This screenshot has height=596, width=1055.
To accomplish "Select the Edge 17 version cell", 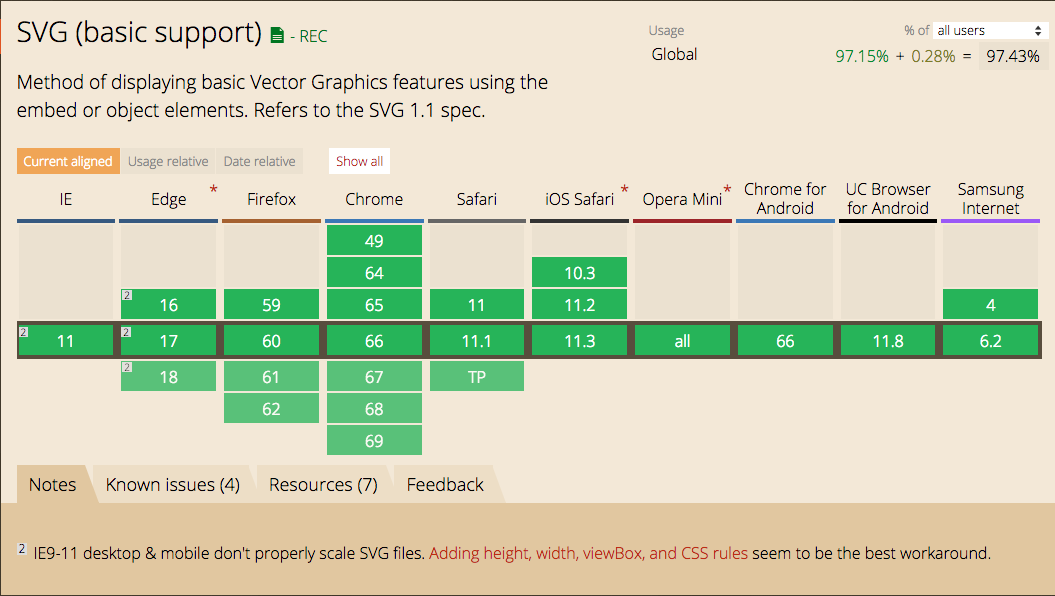I will point(168,340).
